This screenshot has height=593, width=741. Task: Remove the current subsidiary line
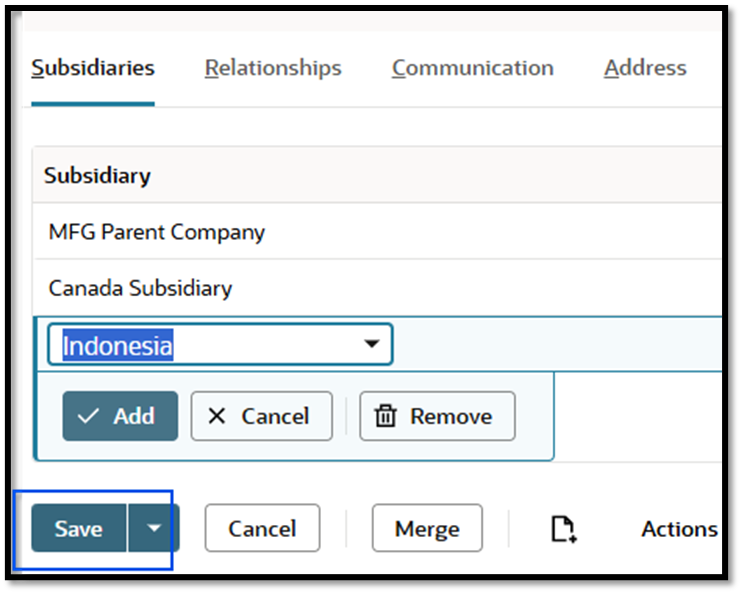tap(437, 416)
